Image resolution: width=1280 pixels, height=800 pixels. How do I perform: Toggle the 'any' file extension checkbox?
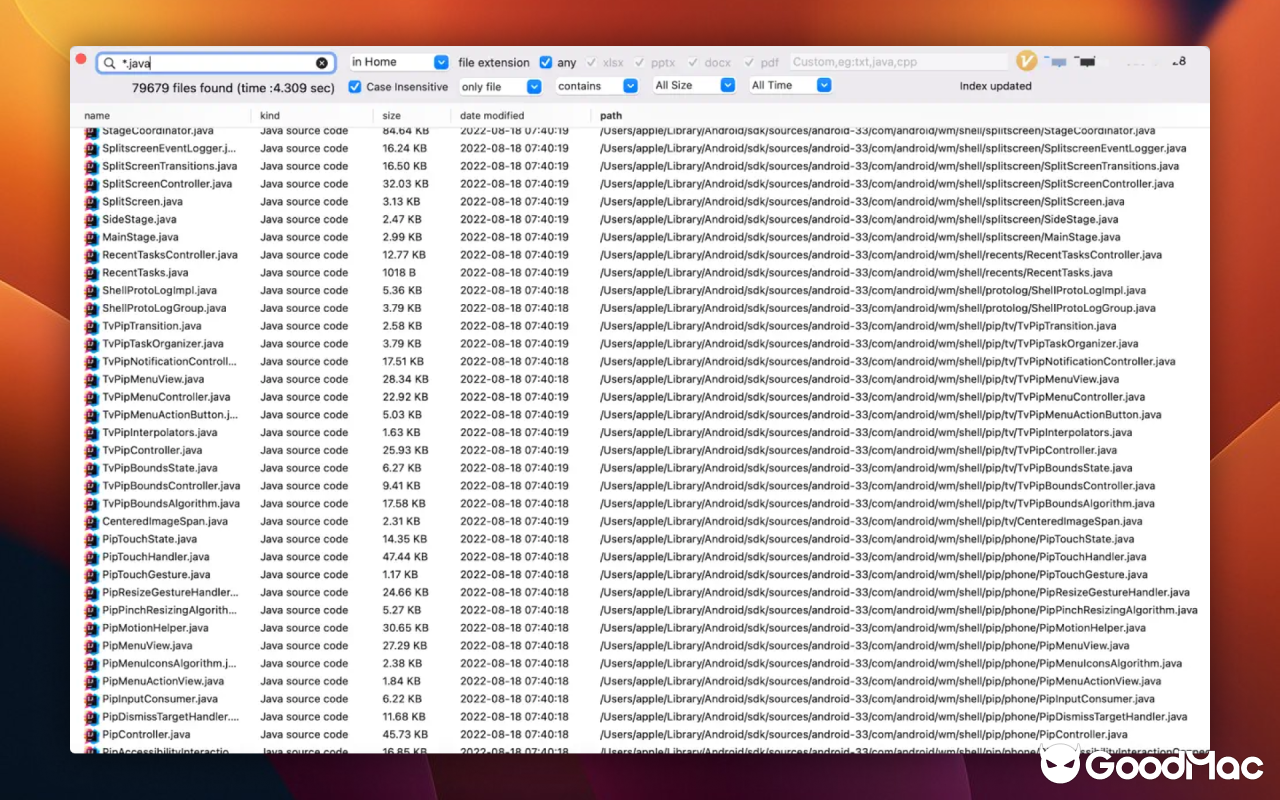(x=546, y=61)
